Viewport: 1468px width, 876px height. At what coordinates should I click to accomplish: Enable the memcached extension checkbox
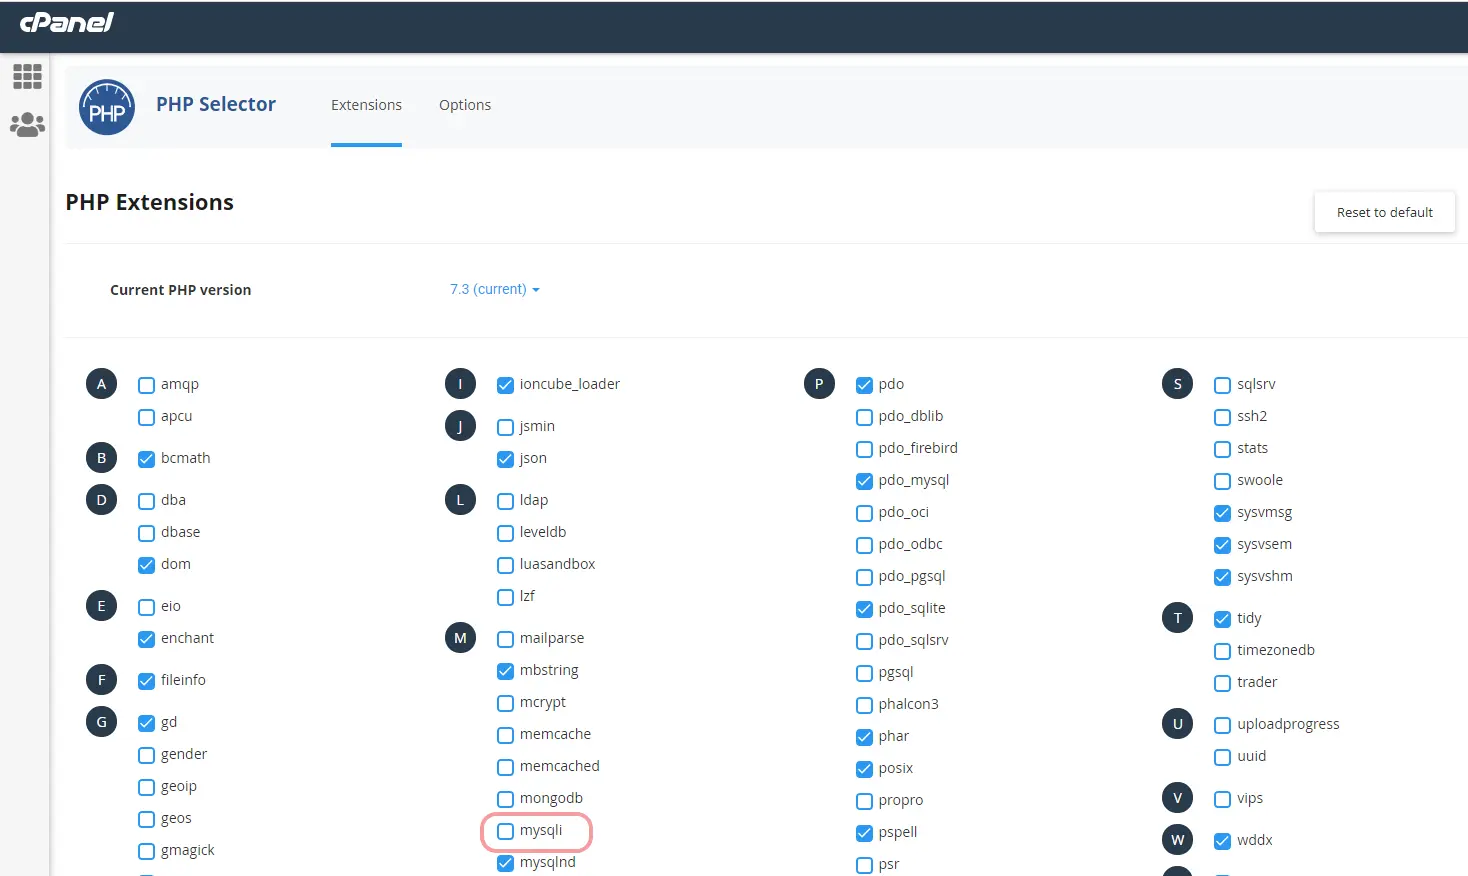506,767
